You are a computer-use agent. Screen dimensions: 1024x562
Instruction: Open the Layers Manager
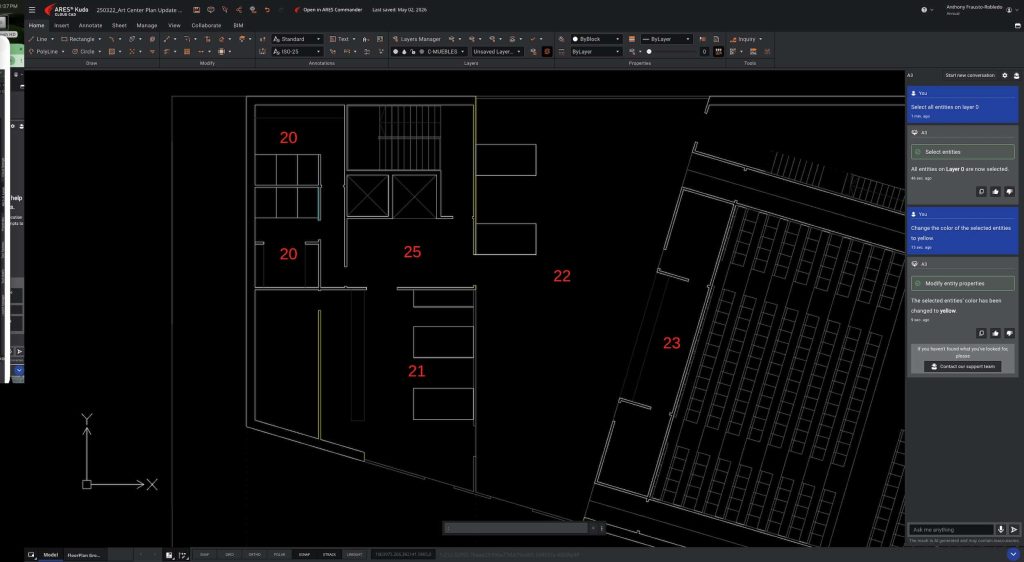coord(417,39)
